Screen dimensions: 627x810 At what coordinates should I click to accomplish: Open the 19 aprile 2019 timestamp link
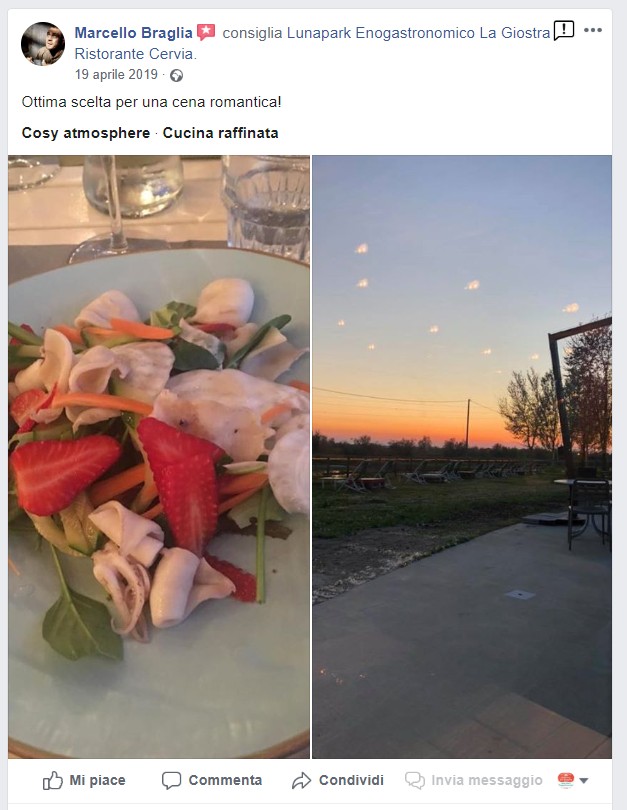(x=116, y=74)
